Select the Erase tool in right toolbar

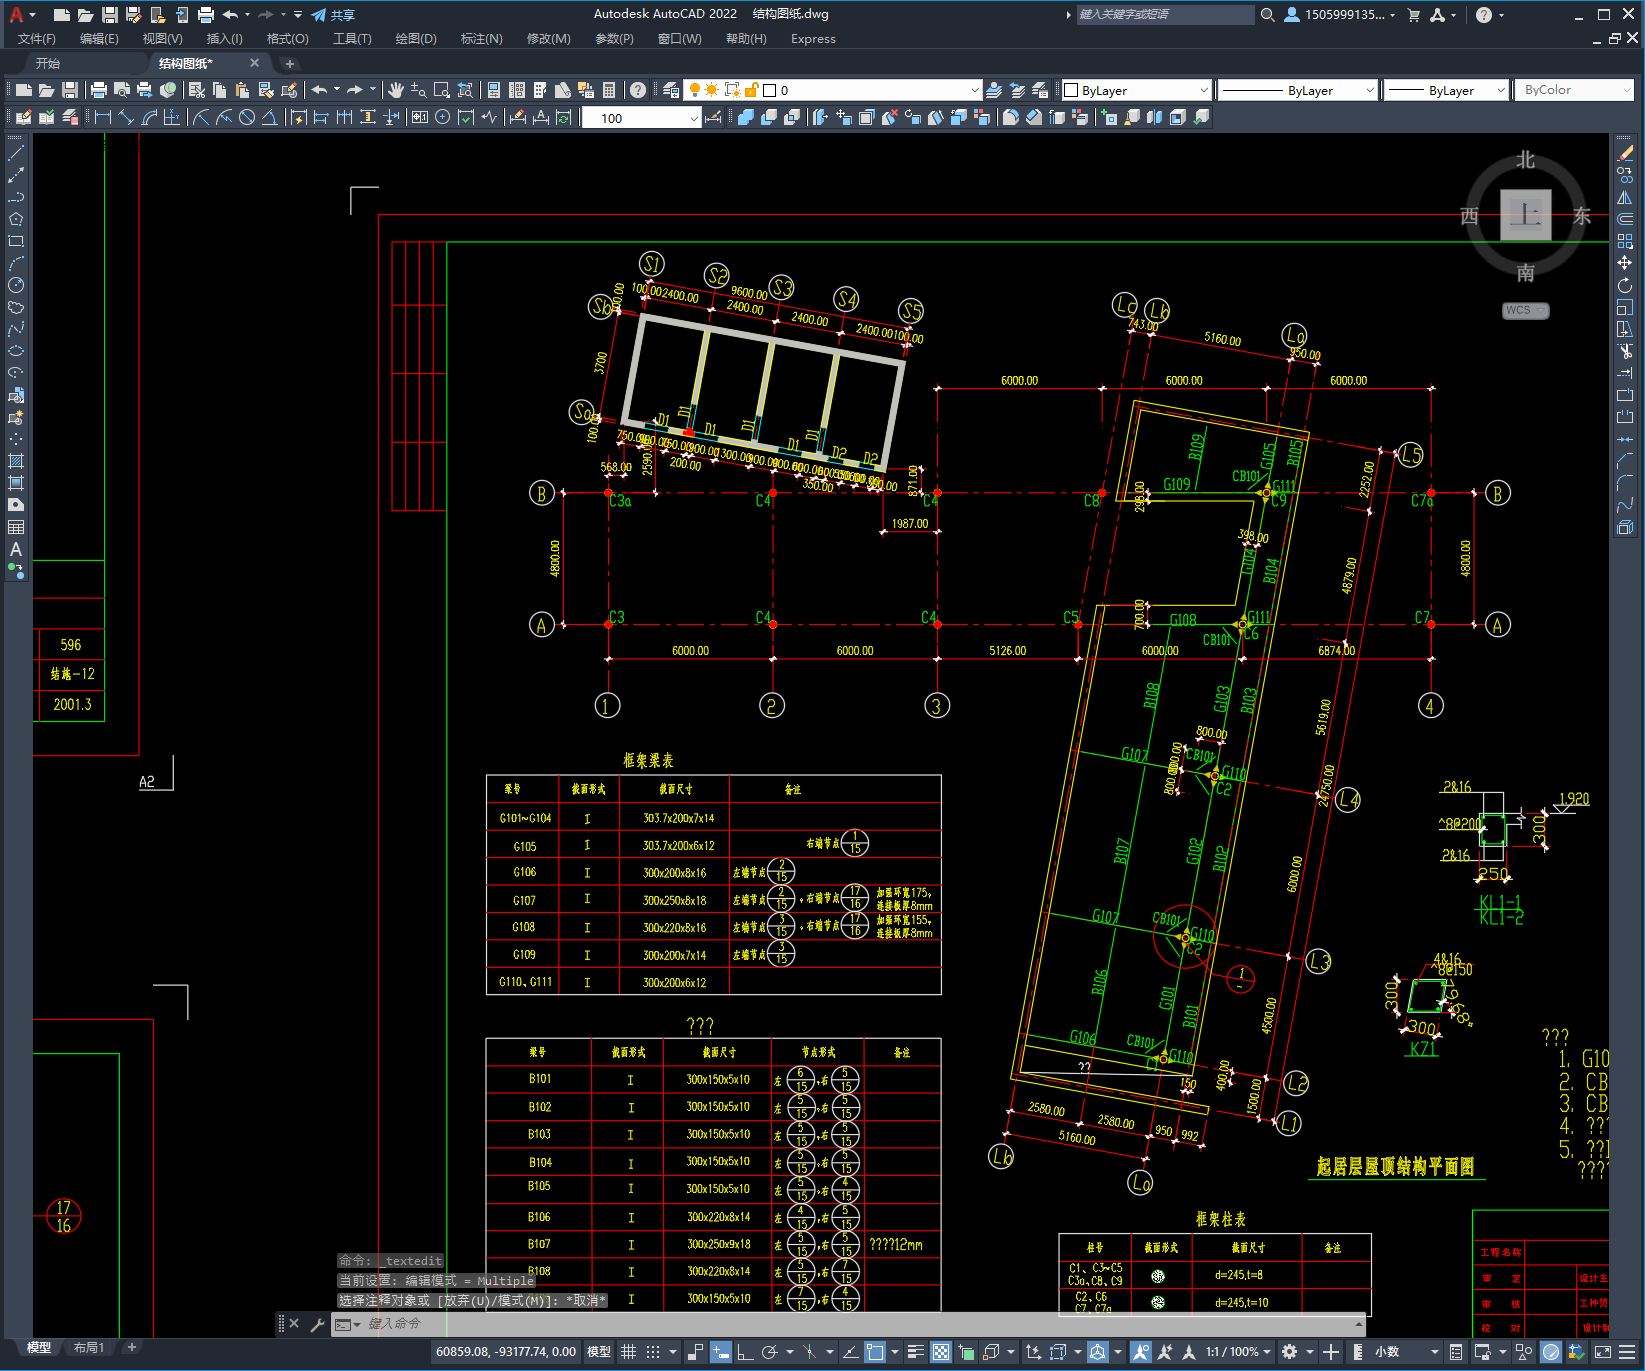point(1625,153)
